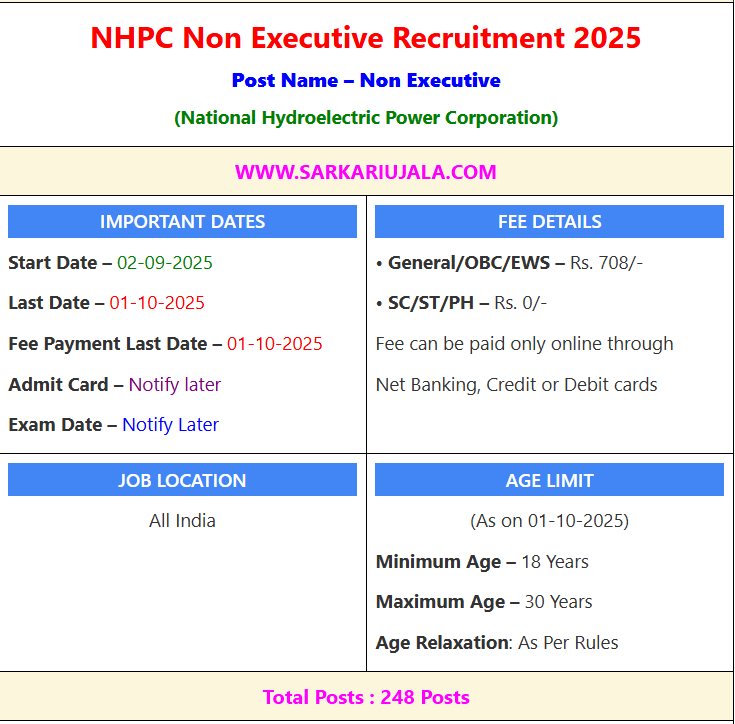Select the Last Date 01-10-2025 value
735x724 pixels.
coord(157,303)
